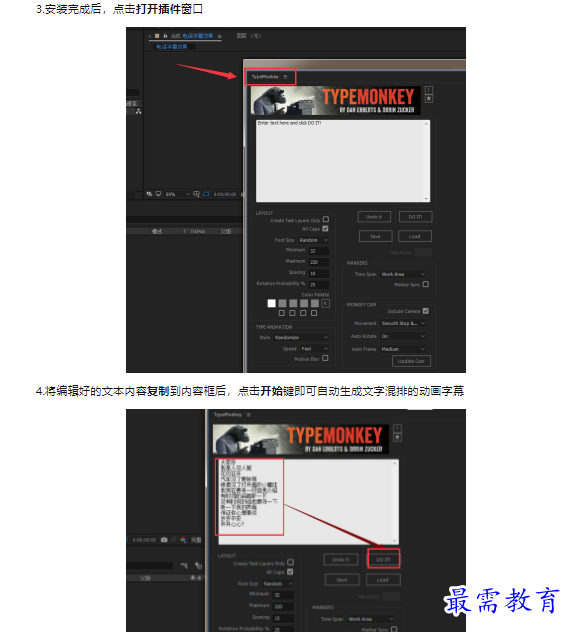
Task: Open the Movement Smooth Stop dropdown
Action: [x=403, y=323]
